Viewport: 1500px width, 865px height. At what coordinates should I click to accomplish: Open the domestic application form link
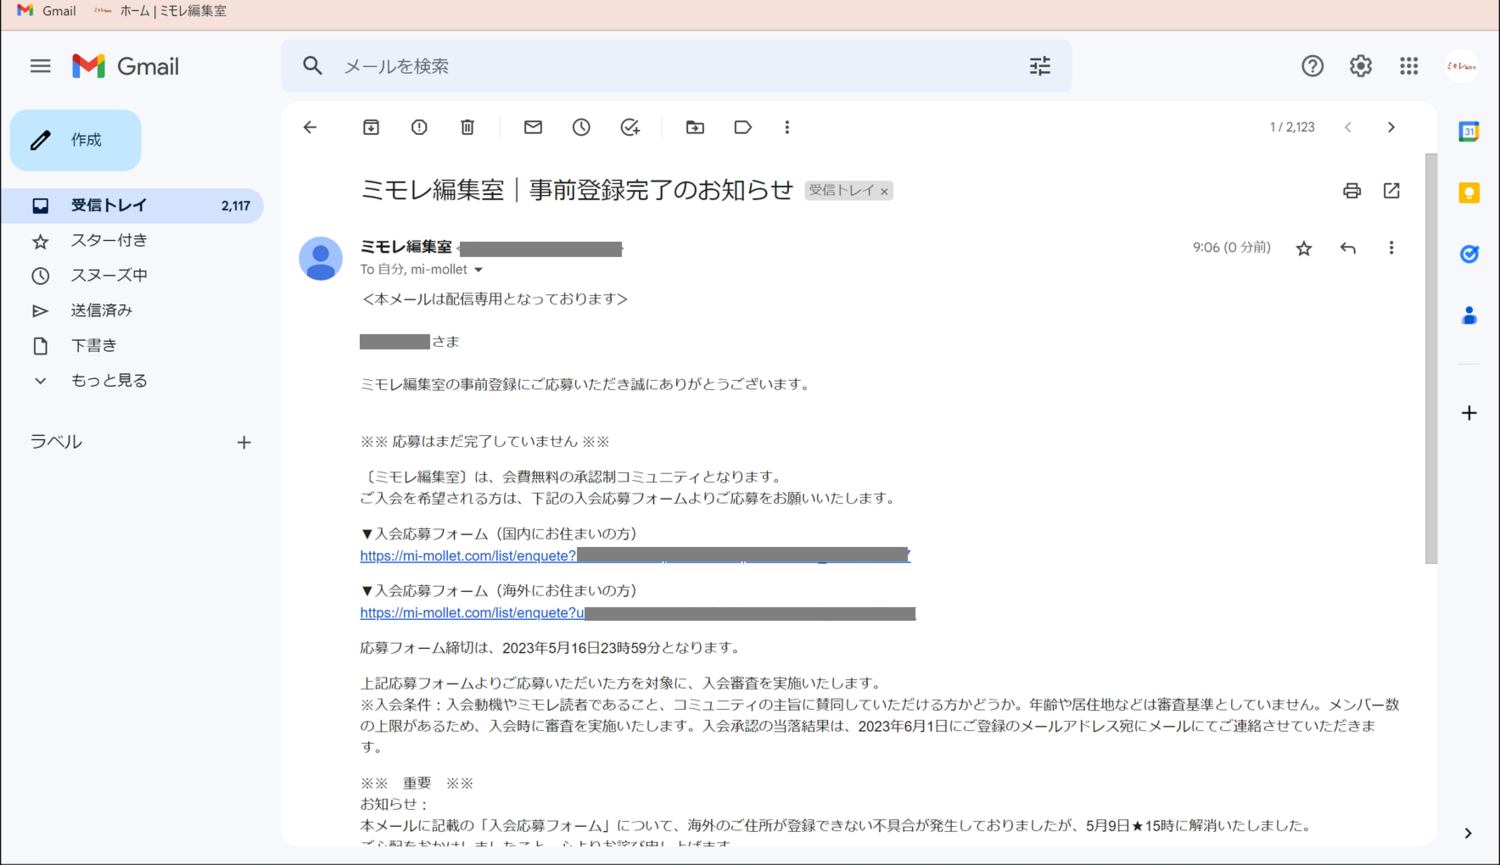coord(635,555)
